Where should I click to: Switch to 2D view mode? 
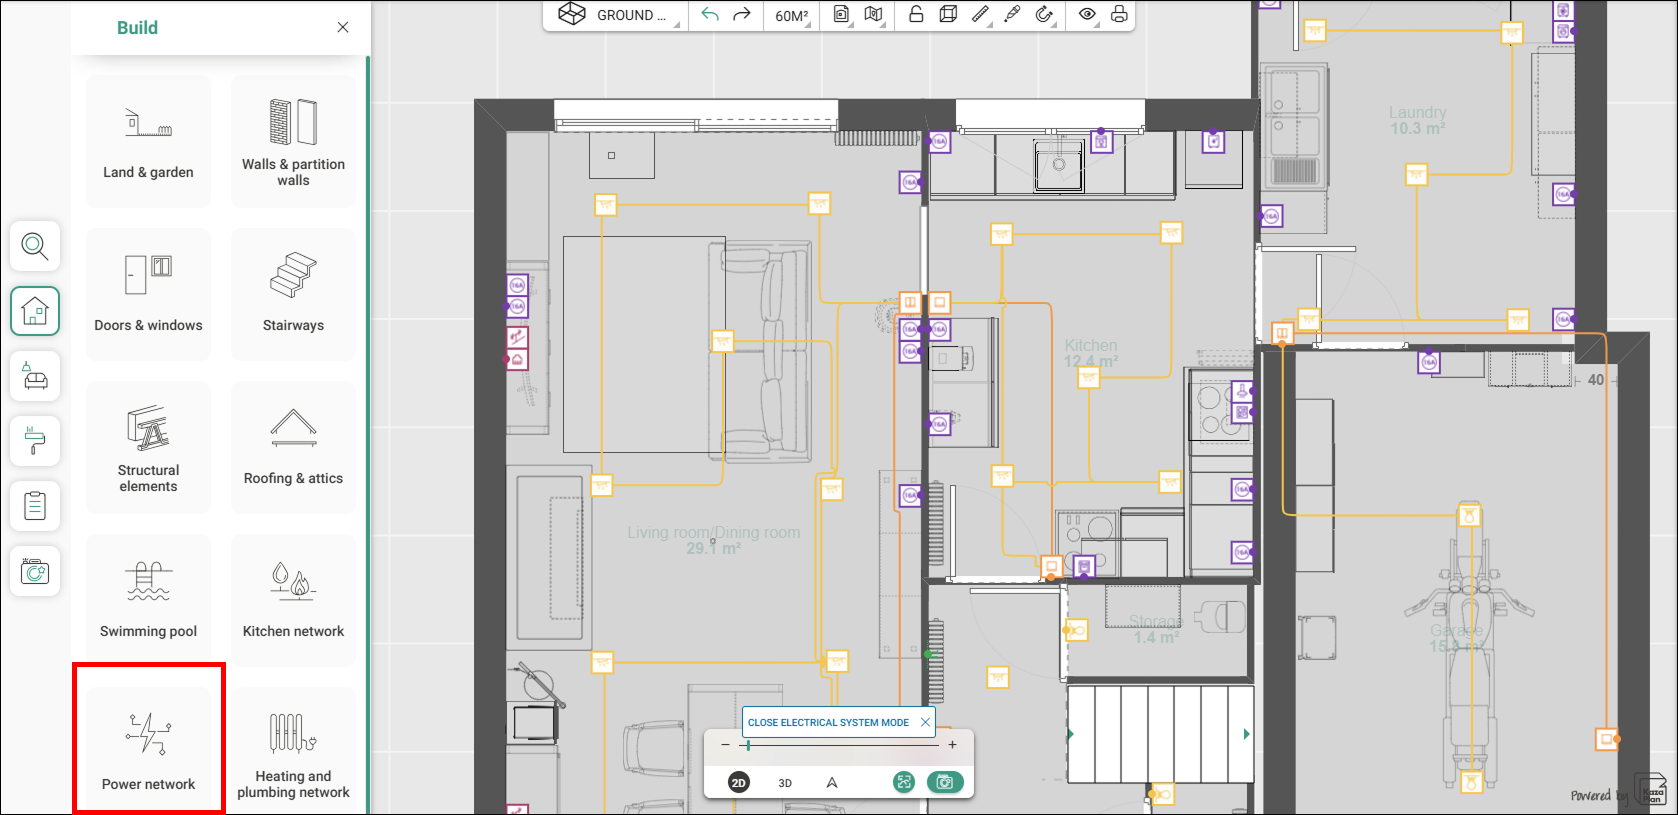click(738, 783)
